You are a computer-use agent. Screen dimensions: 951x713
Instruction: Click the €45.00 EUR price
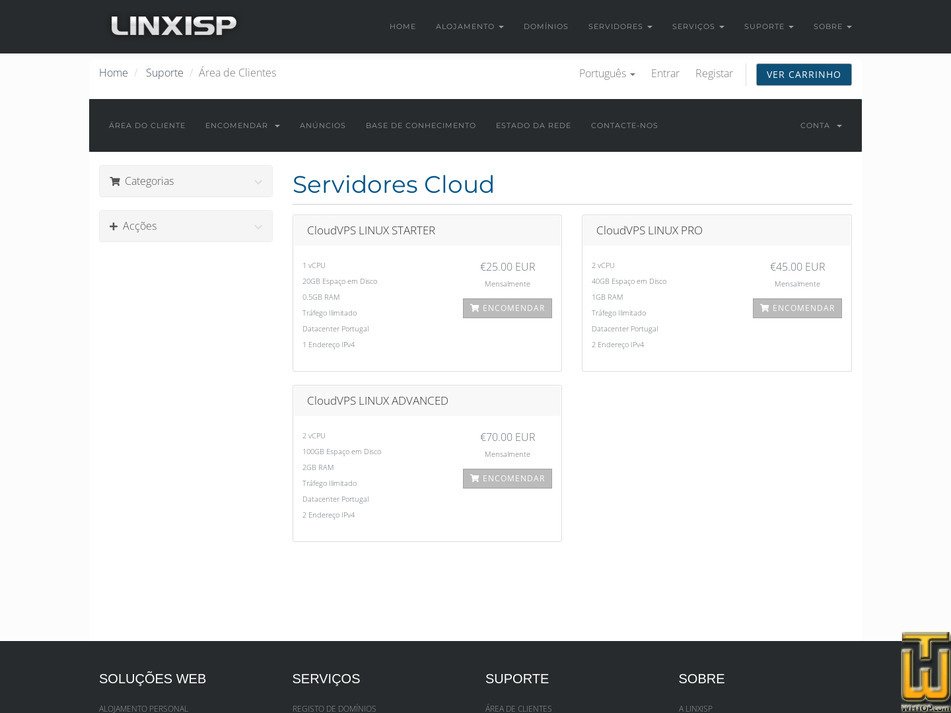click(798, 267)
